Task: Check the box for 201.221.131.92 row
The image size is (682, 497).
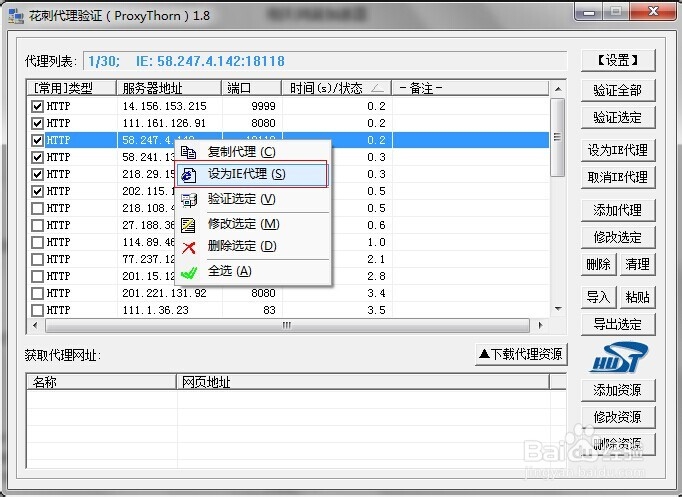Action: [37, 293]
